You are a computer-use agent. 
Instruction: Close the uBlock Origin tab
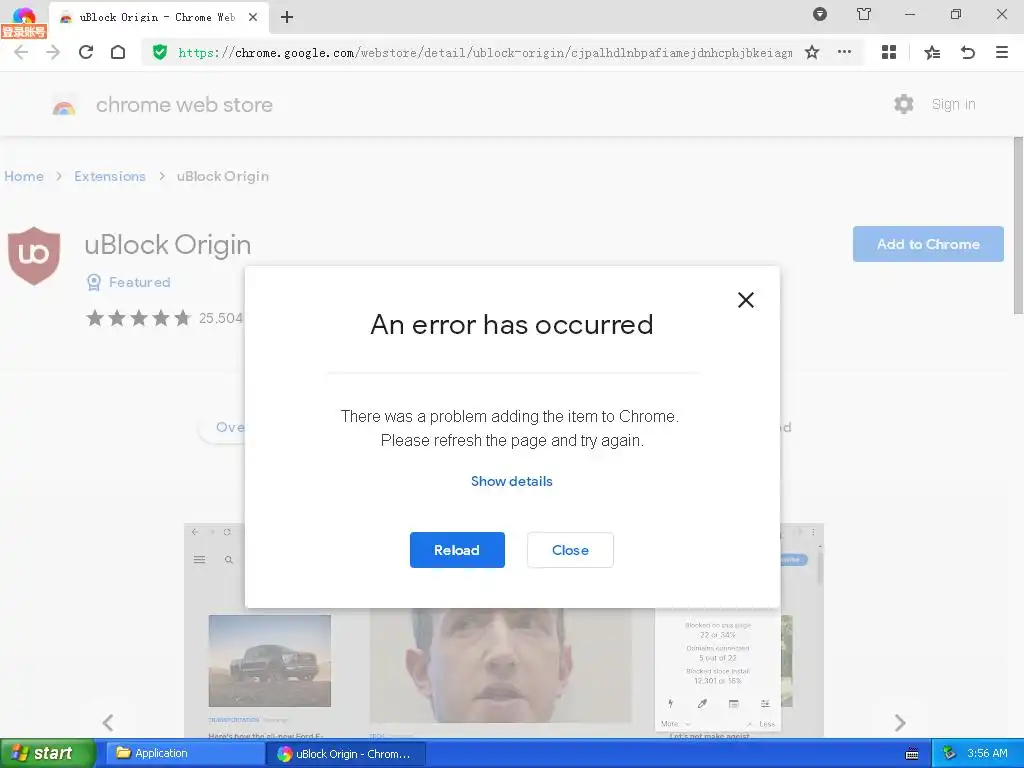(x=253, y=18)
